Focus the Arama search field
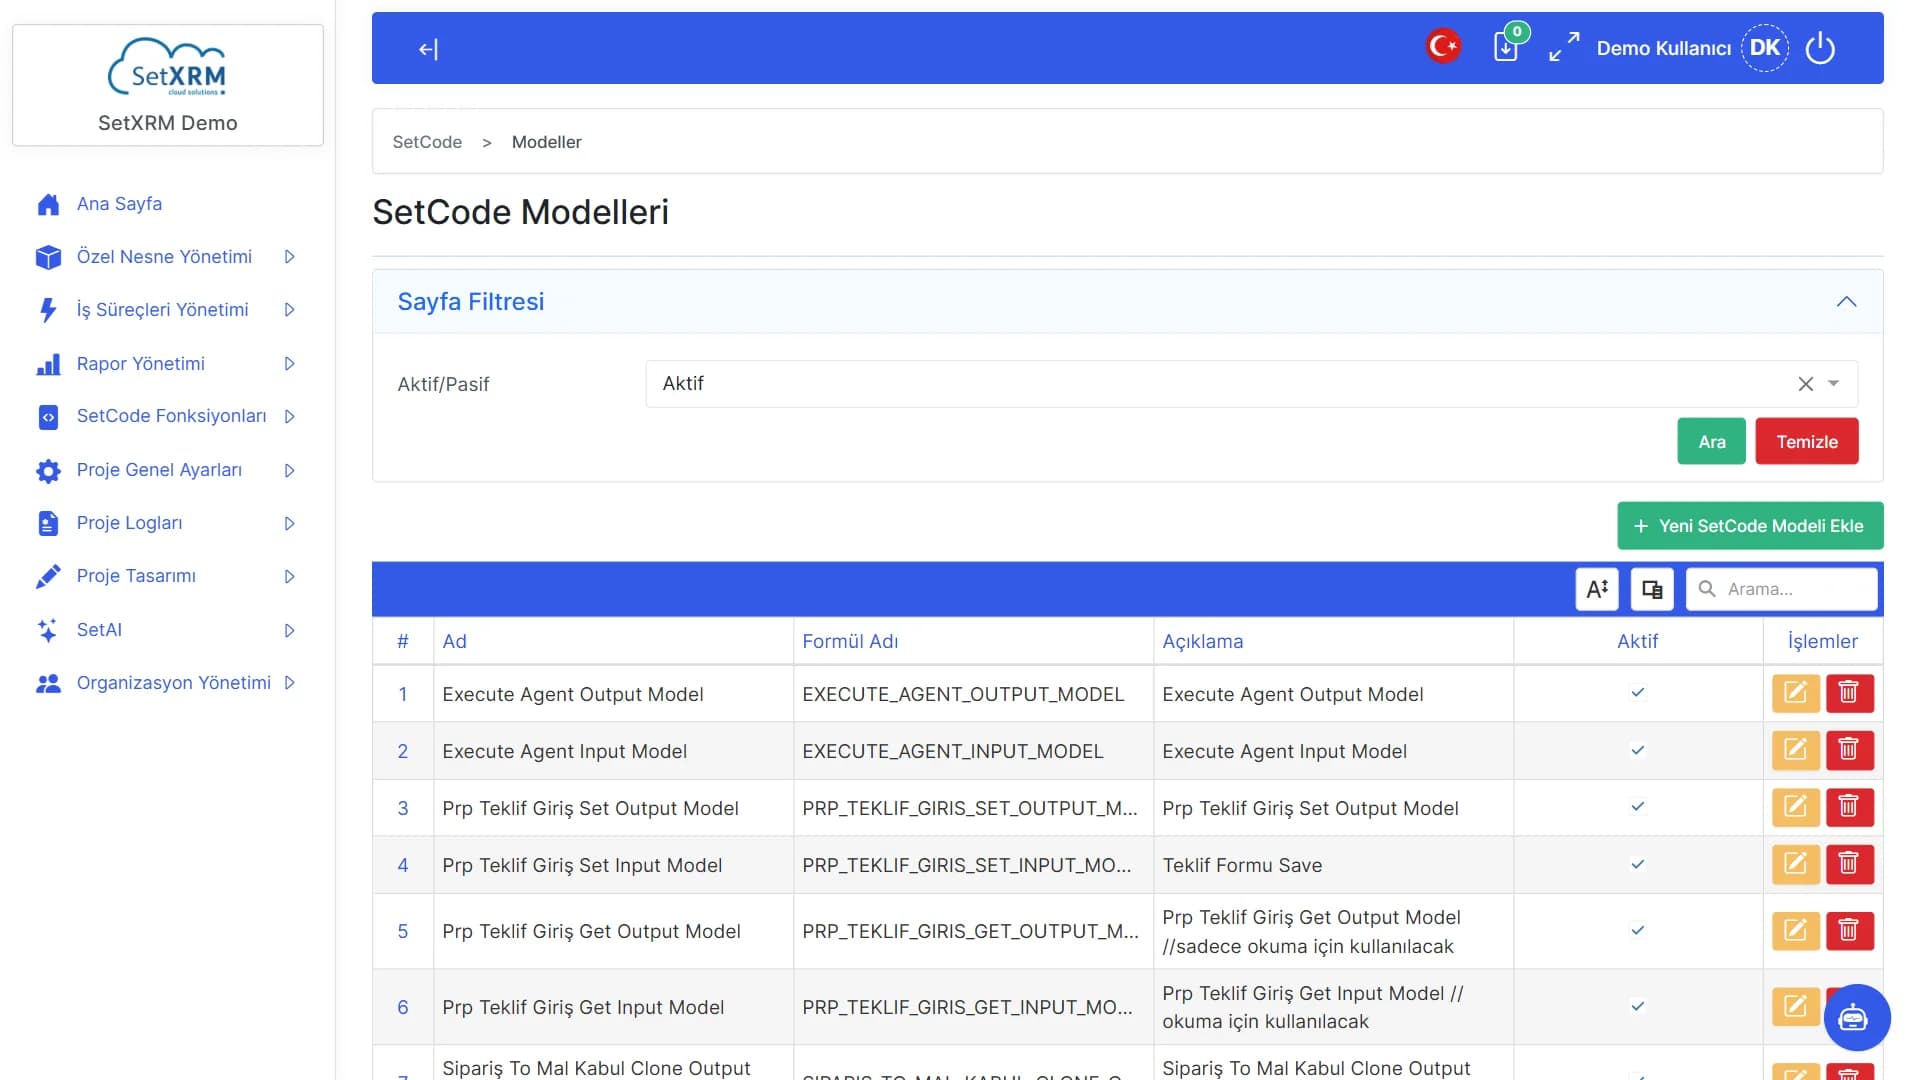Screen dimensions: 1920x1080 tap(1781, 589)
